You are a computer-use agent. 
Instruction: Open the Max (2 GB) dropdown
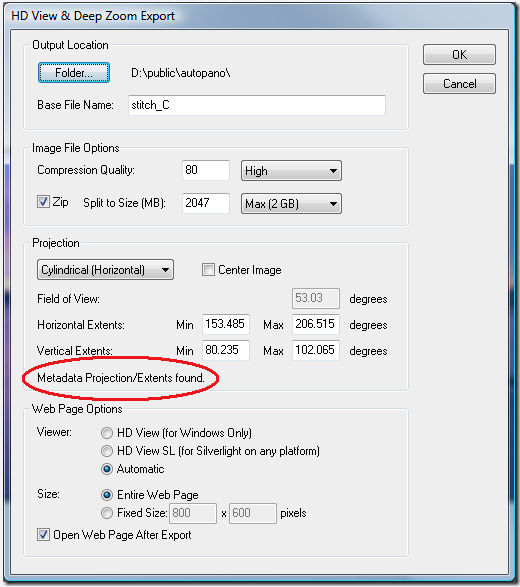click(291, 204)
